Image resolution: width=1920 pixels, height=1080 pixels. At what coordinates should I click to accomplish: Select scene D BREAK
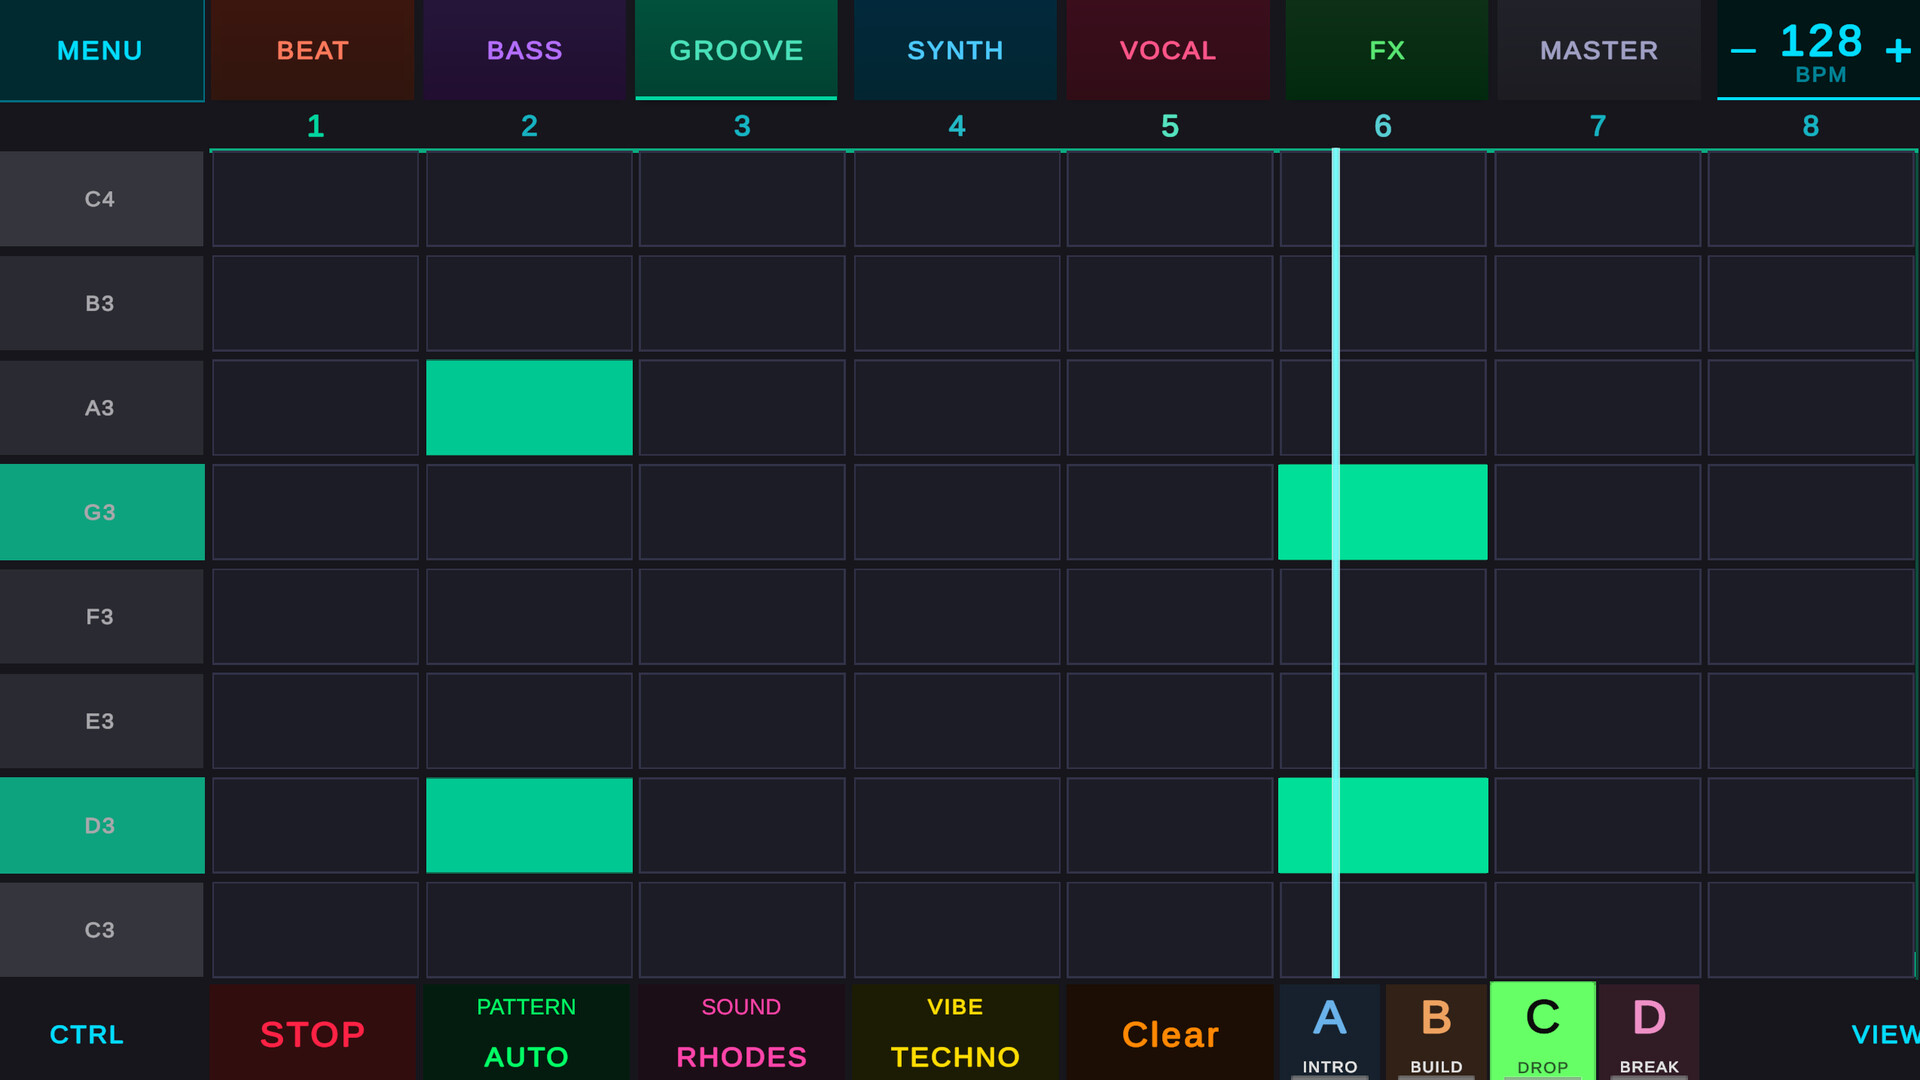pyautogui.click(x=1648, y=1032)
